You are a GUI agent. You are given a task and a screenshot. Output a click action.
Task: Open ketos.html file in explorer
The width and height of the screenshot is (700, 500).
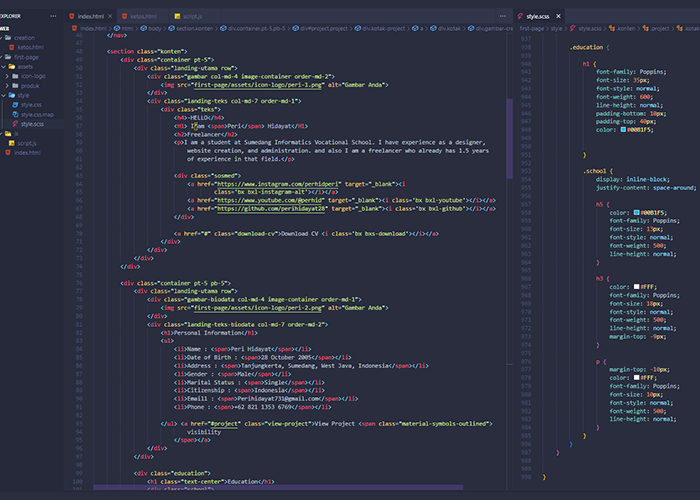coord(29,47)
